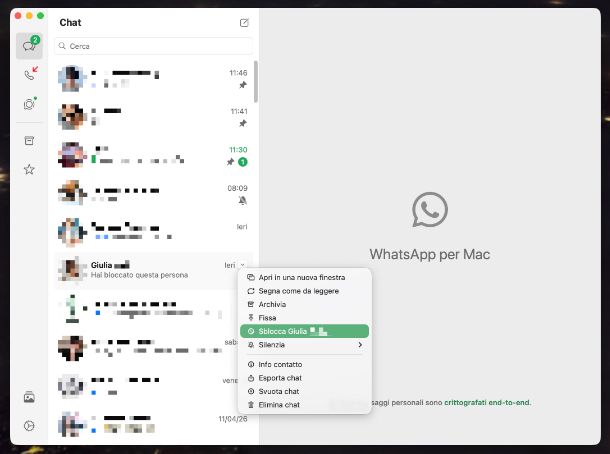
Task: Choose Archivia from context menu
Action: [x=304, y=304]
